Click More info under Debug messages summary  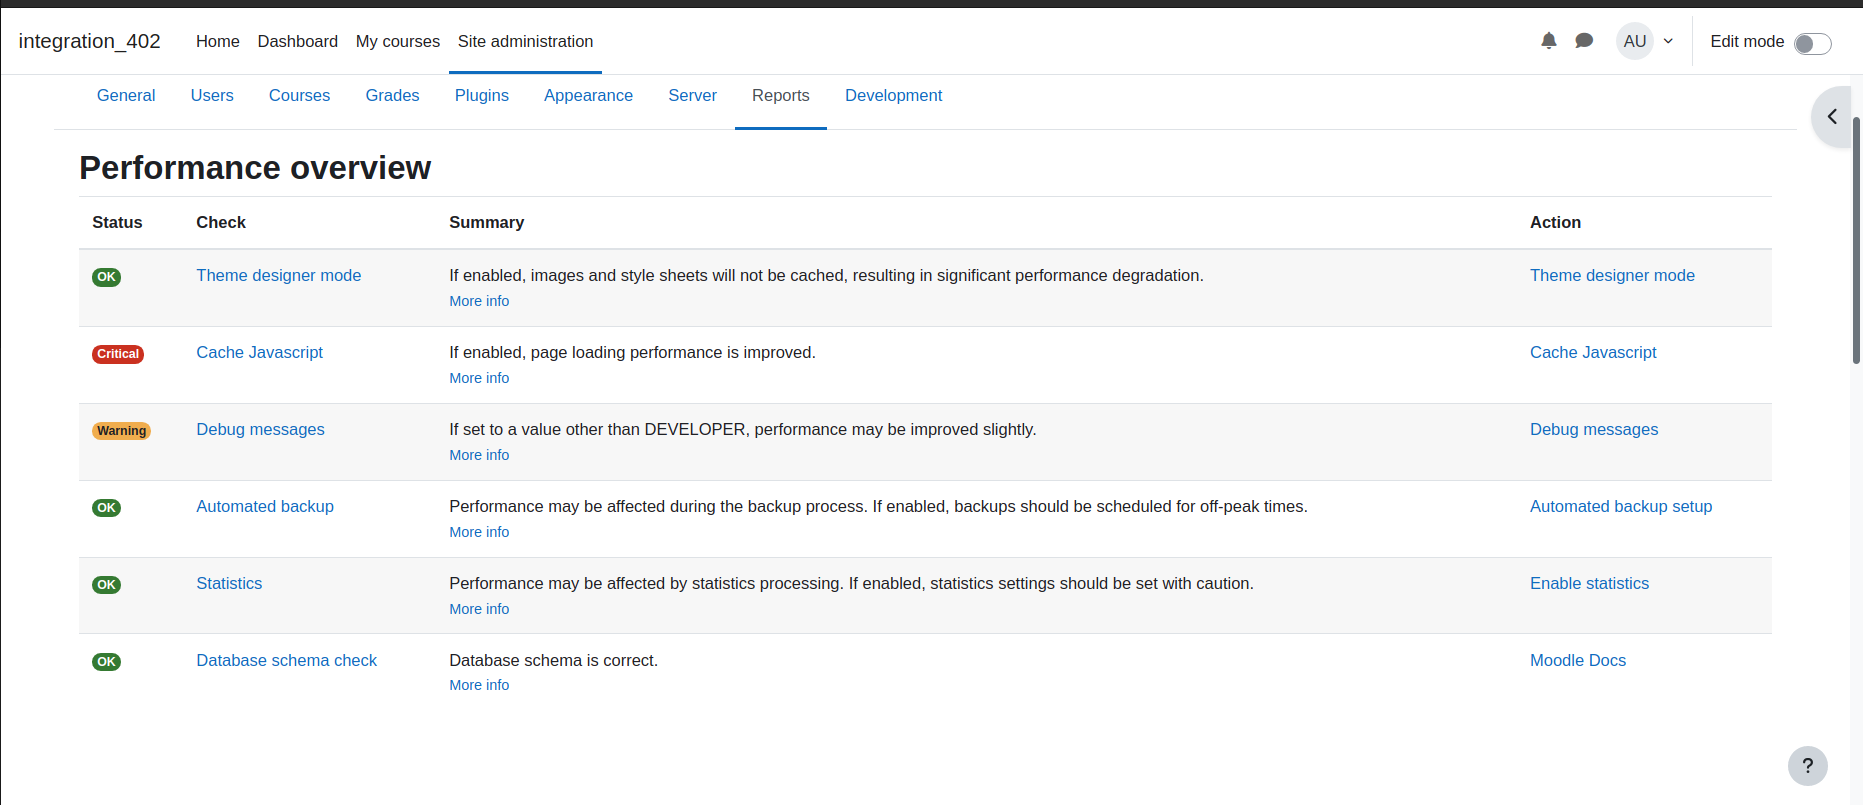point(479,455)
